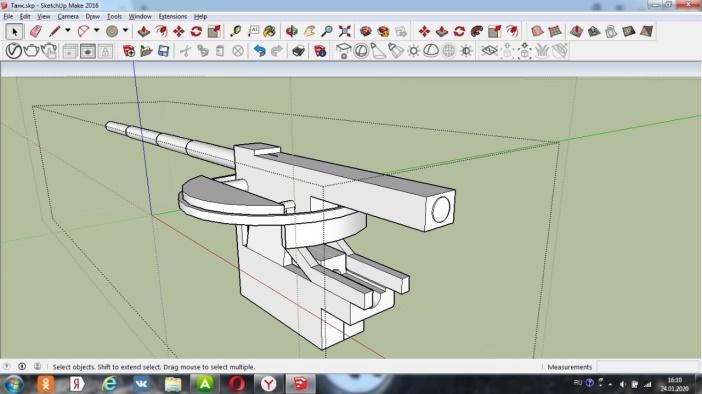Click the Print icon
Viewport: 702px width, 394px height.
tap(298, 51)
